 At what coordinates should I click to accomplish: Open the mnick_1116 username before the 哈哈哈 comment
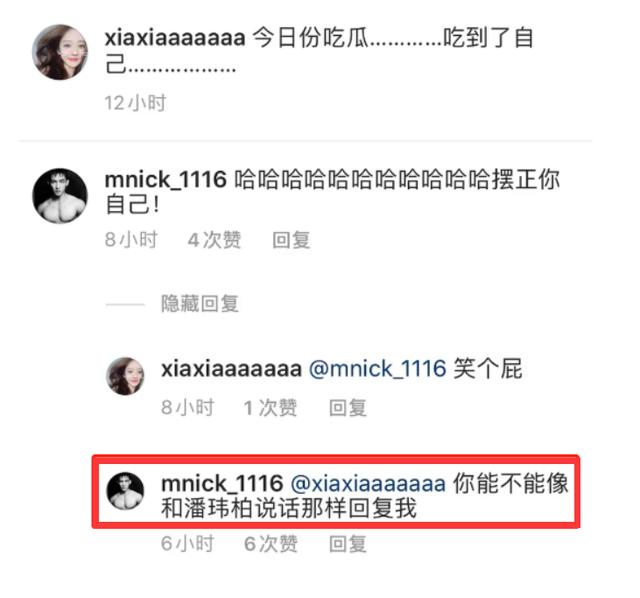click(166, 180)
